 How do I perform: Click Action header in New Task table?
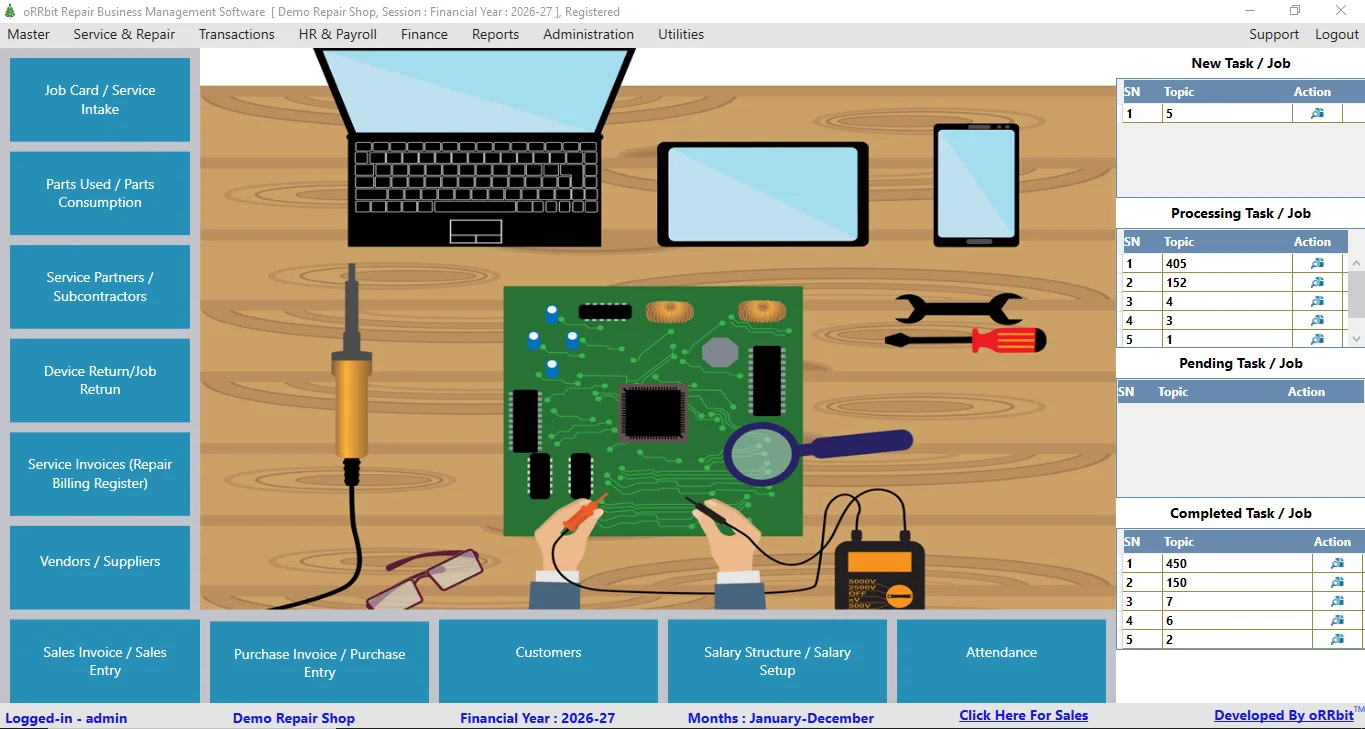[x=1312, y=91]
